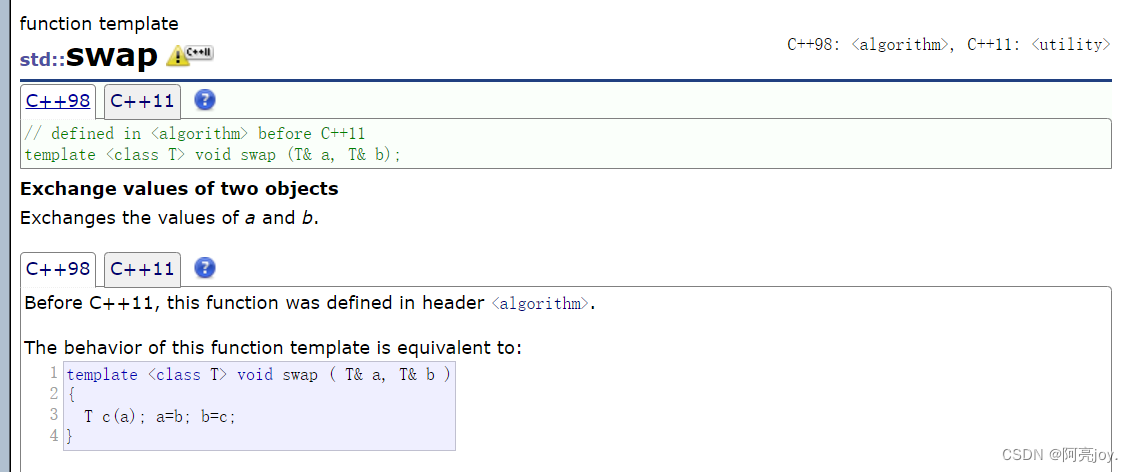Select the C++98 tab above the prototype box
This screenshot has width=1133, height=472.
tap(58, 101)
